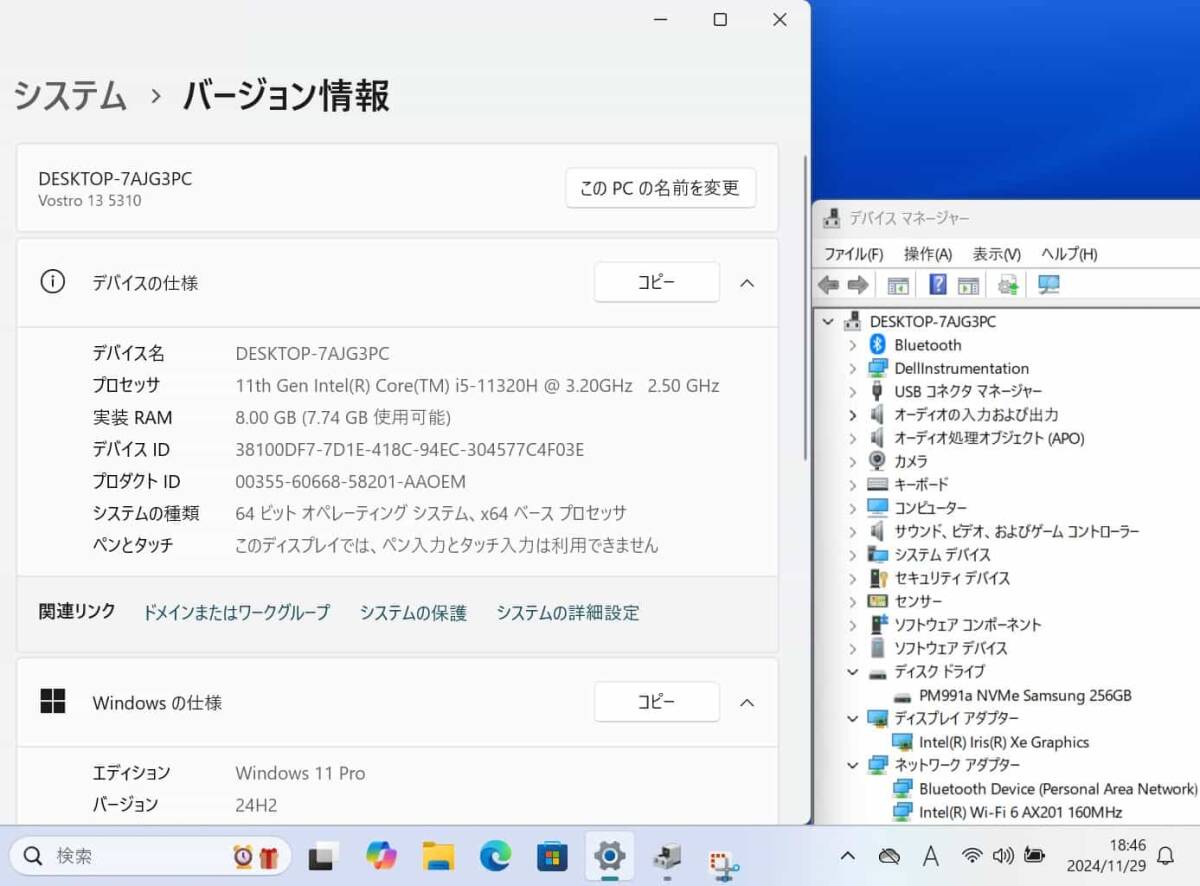Open Microsoft Store from the taskbar

click(x=552, y=856)
